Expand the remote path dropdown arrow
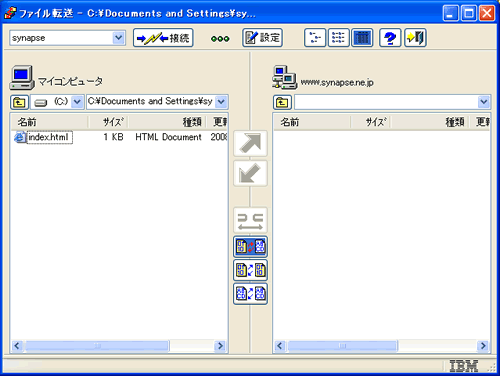 [x=484, y=102]
